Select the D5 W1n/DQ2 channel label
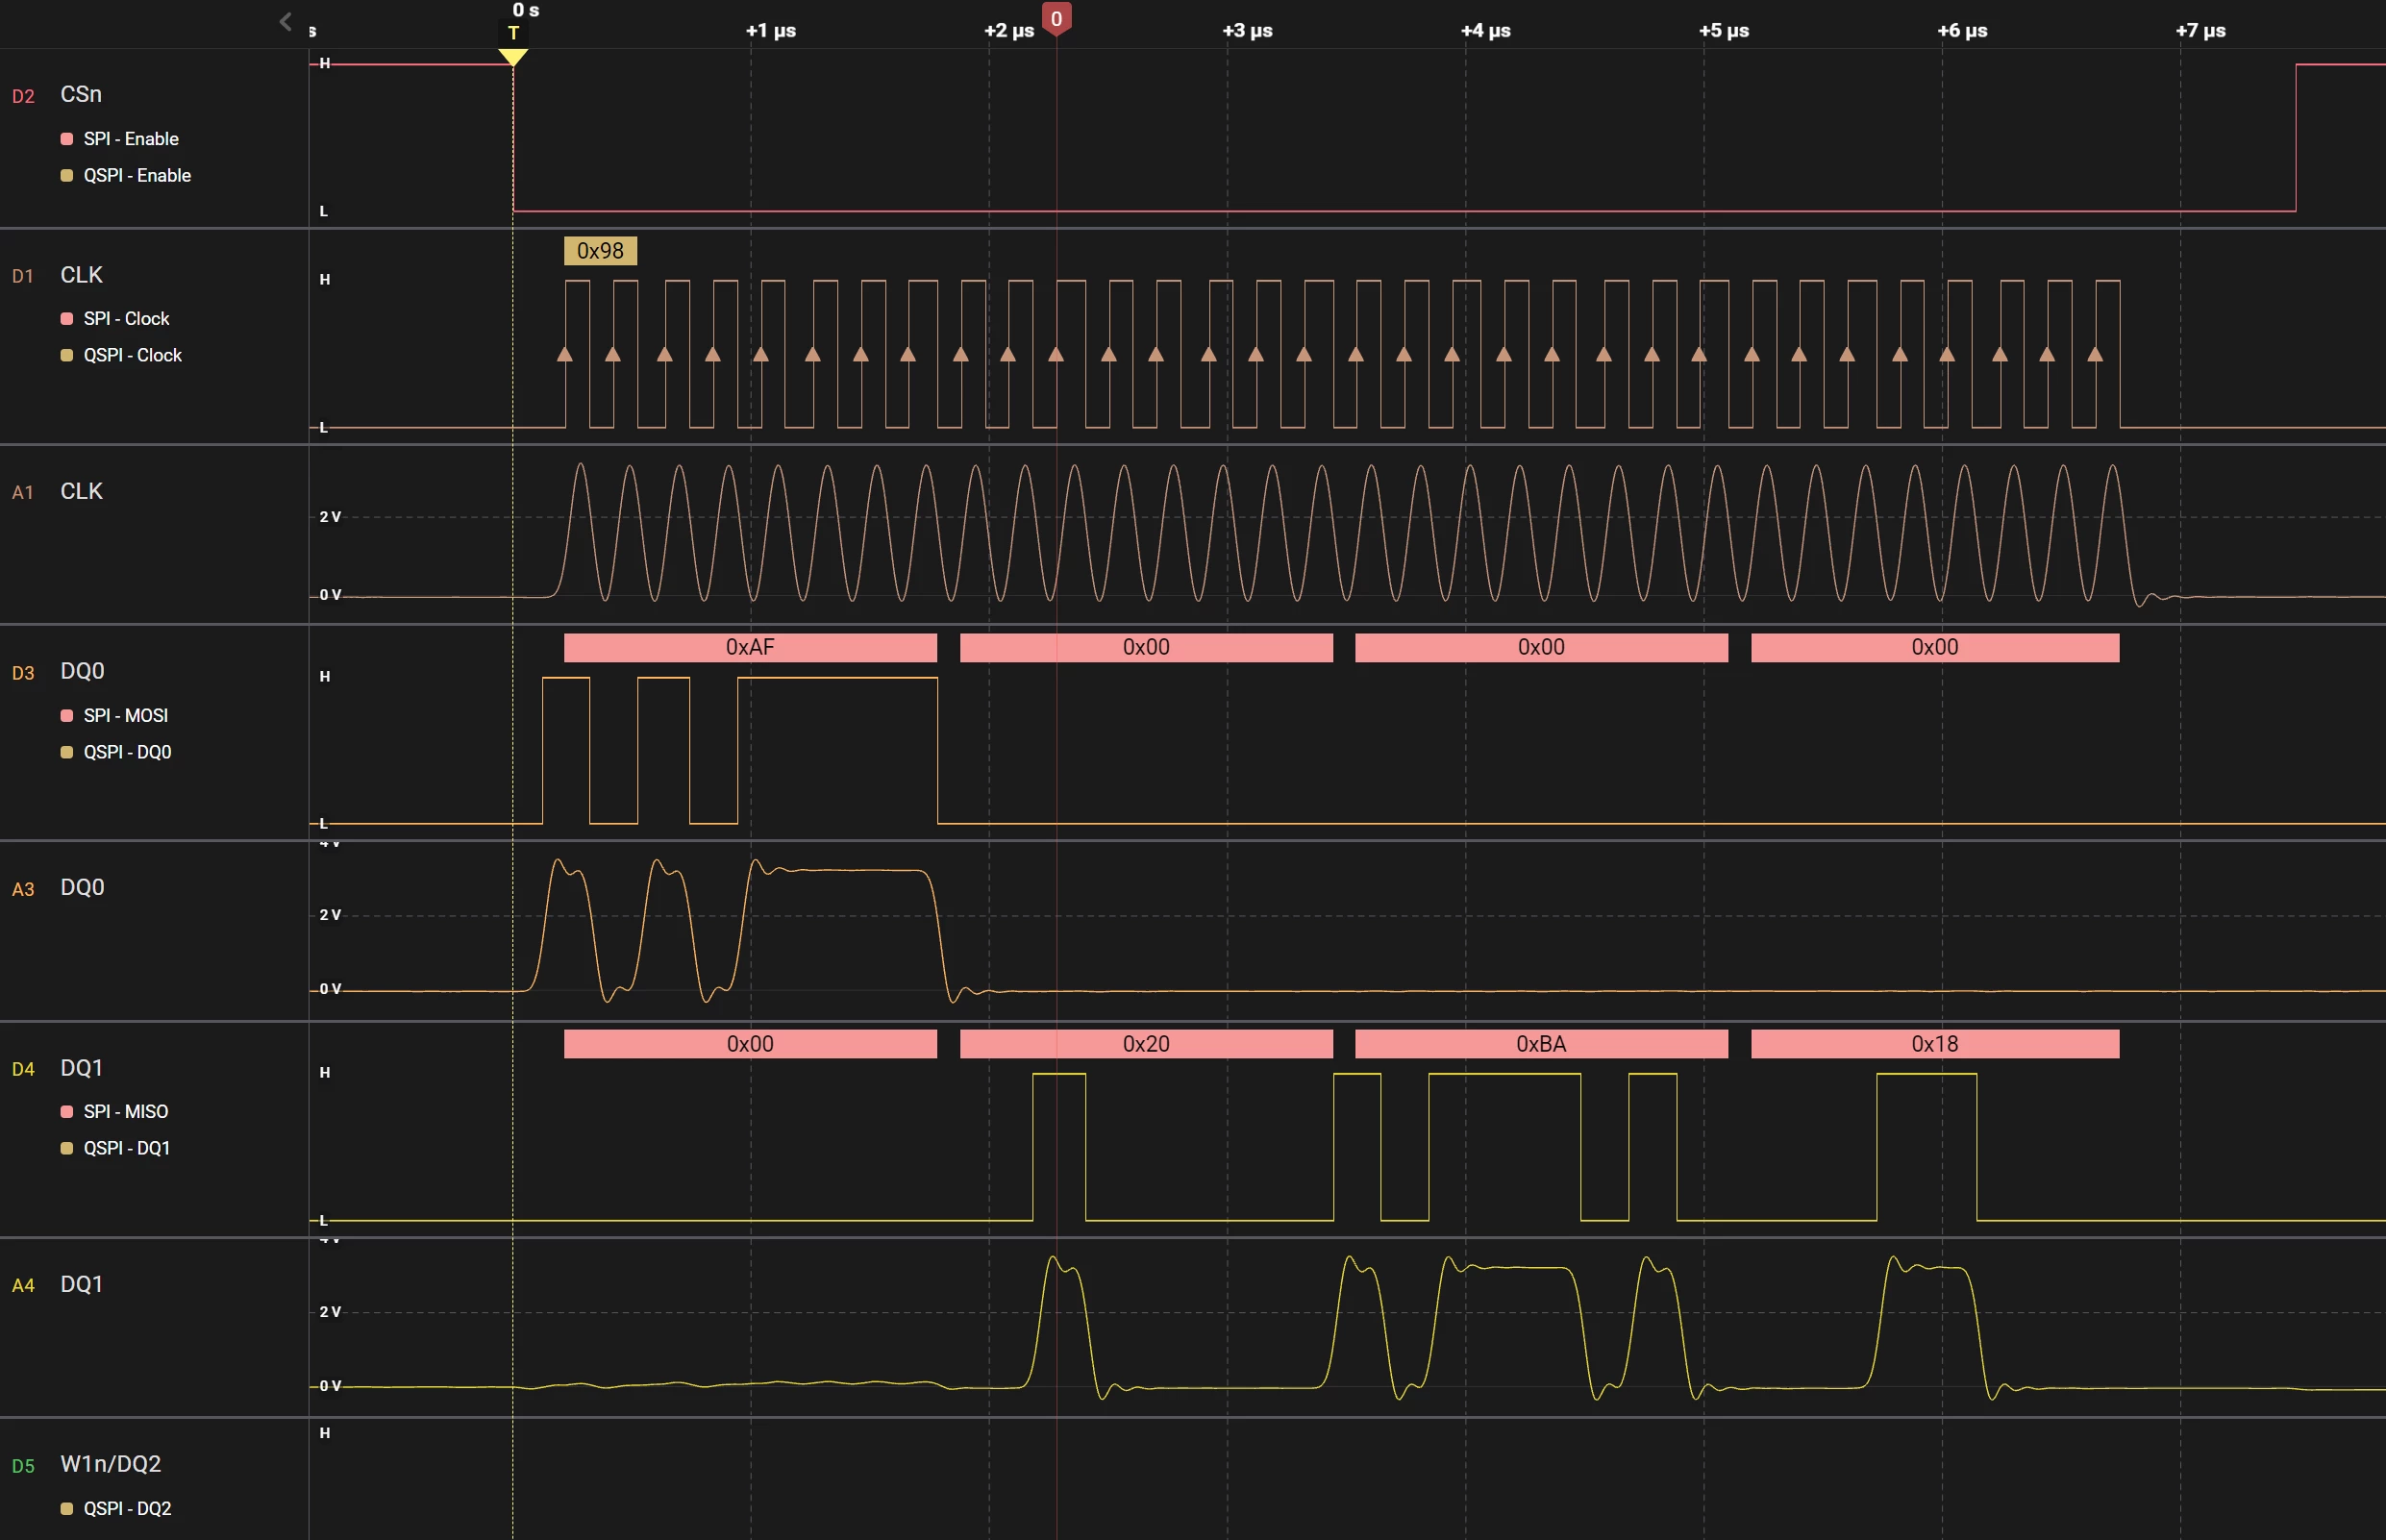The image size is (2386, 1540). [110, 1464]
